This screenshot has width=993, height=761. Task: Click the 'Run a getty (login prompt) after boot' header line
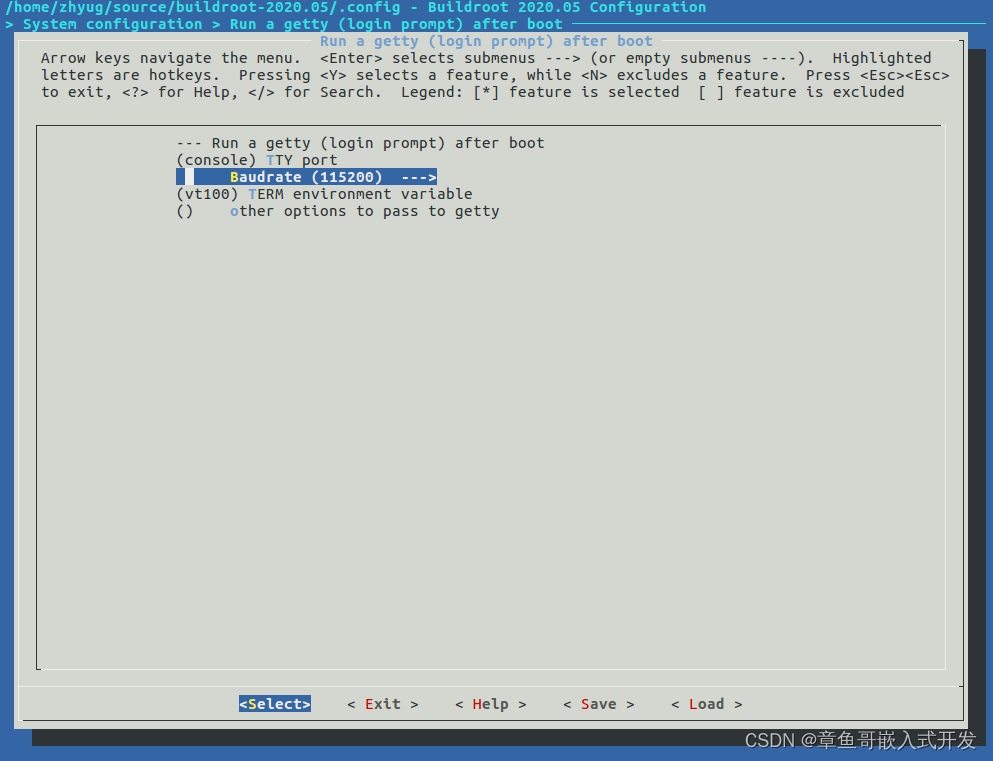coord(360,142)
